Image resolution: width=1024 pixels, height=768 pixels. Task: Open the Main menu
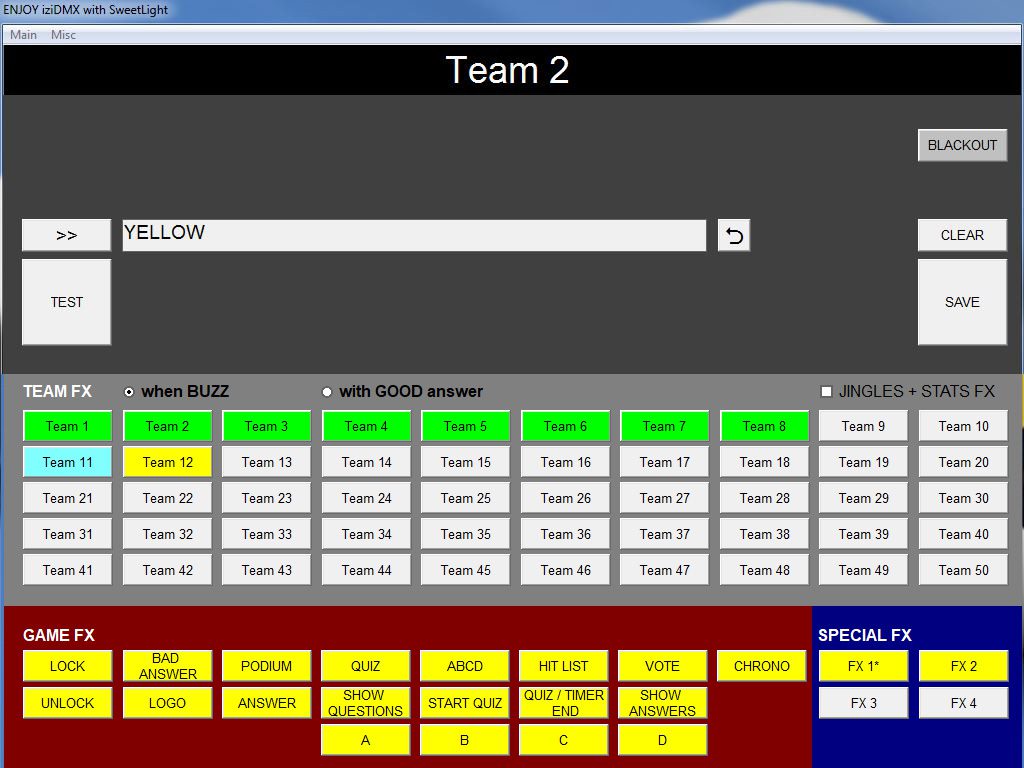coord(24,35)
